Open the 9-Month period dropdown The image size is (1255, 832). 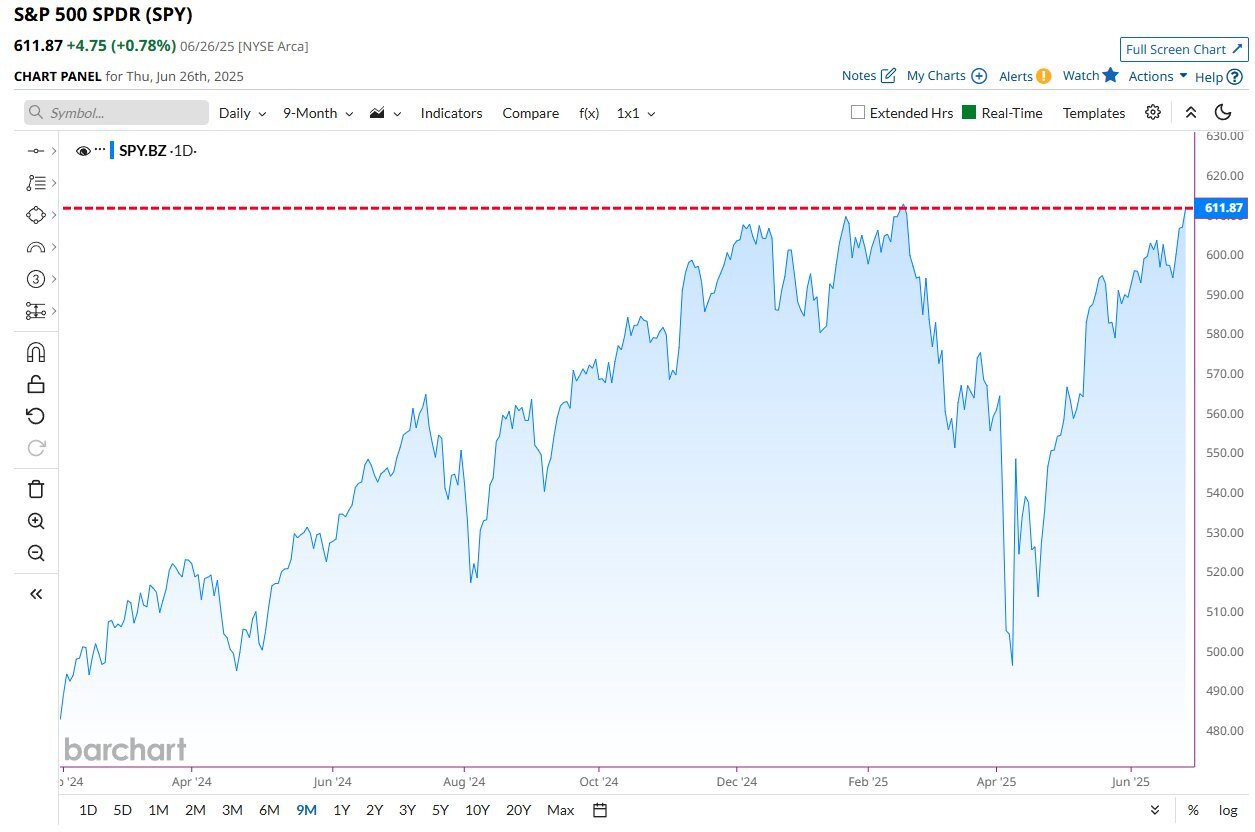click(318, 113)
